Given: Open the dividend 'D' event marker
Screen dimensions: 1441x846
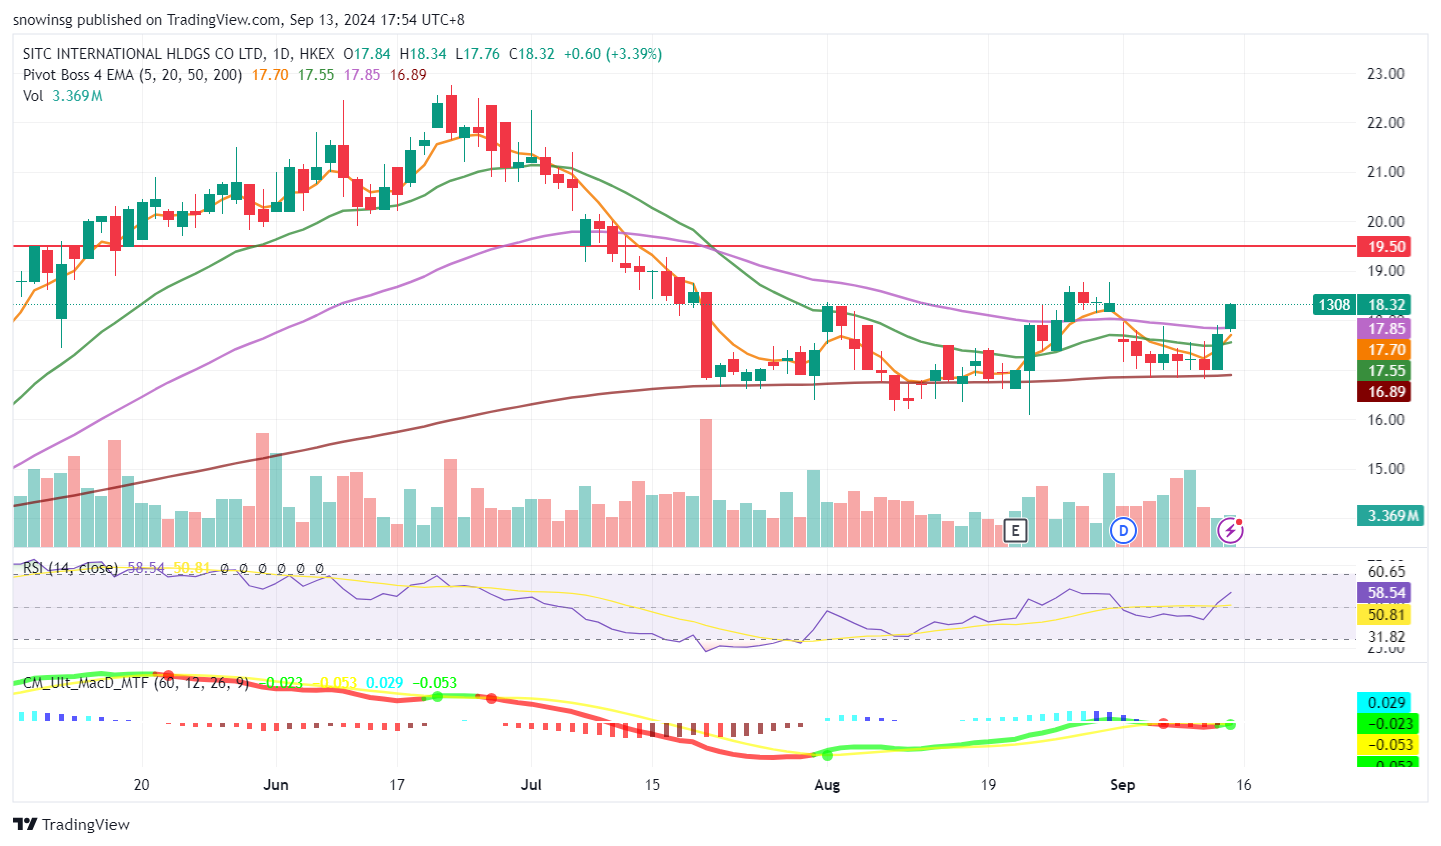Looking at the screenshot, I should pos(1124,530).
